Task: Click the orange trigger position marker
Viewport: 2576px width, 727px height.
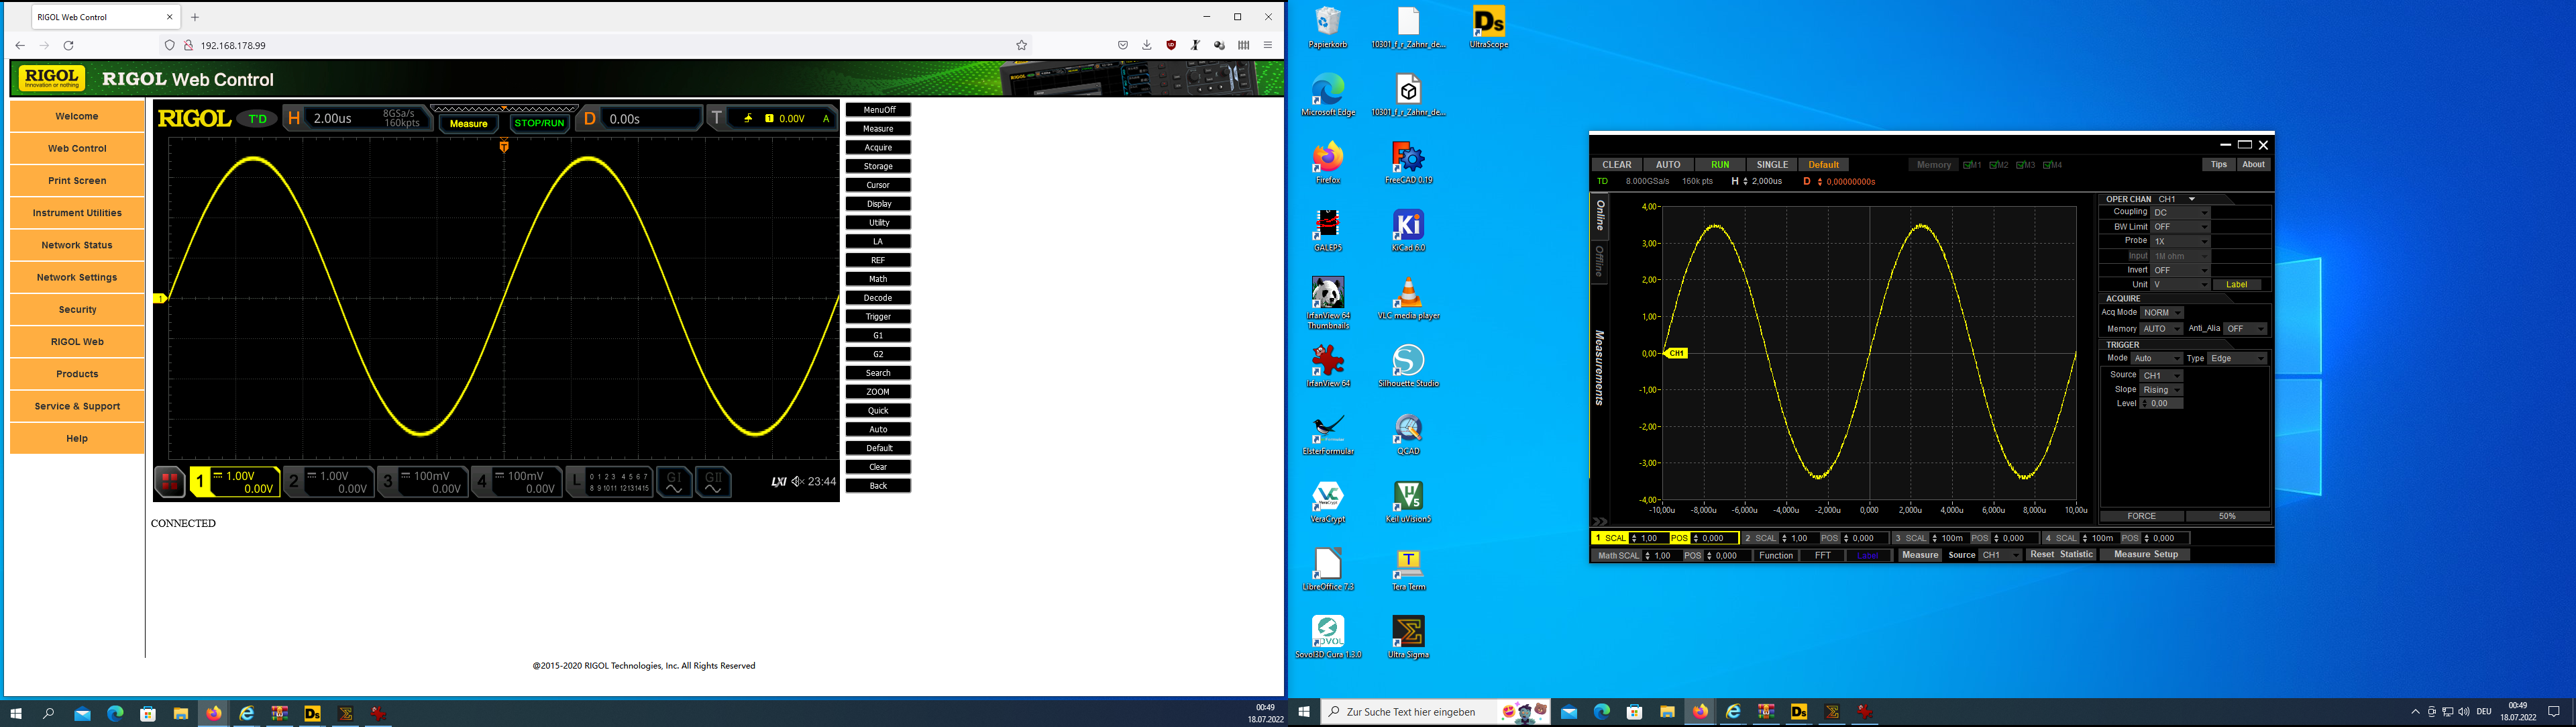Action: coord(504,146)
